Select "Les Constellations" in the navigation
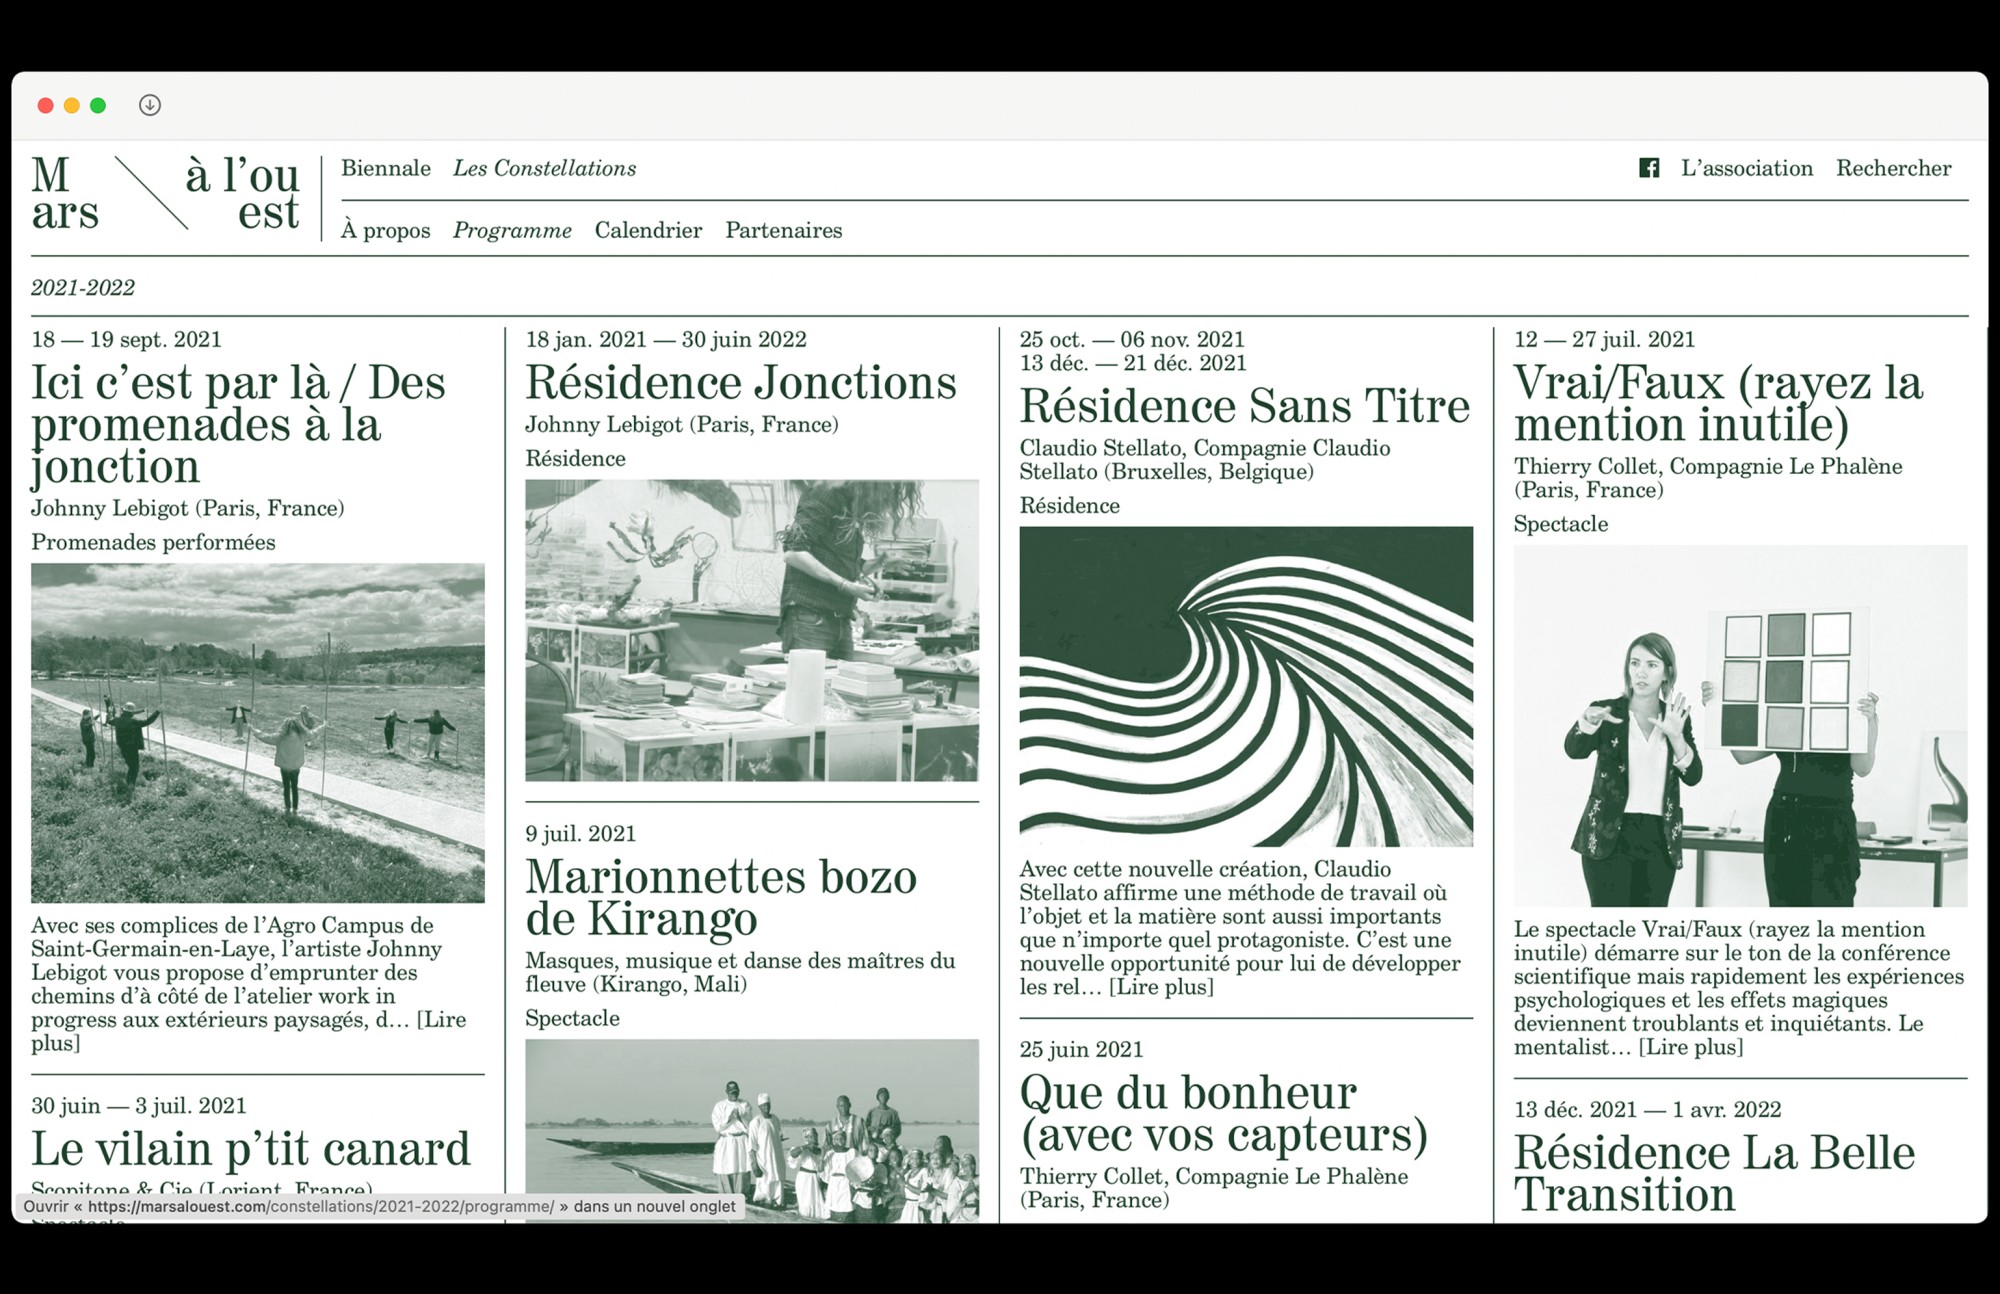Image resolution: width=2000 pixels, height=1294 pixels. [545, 168]
